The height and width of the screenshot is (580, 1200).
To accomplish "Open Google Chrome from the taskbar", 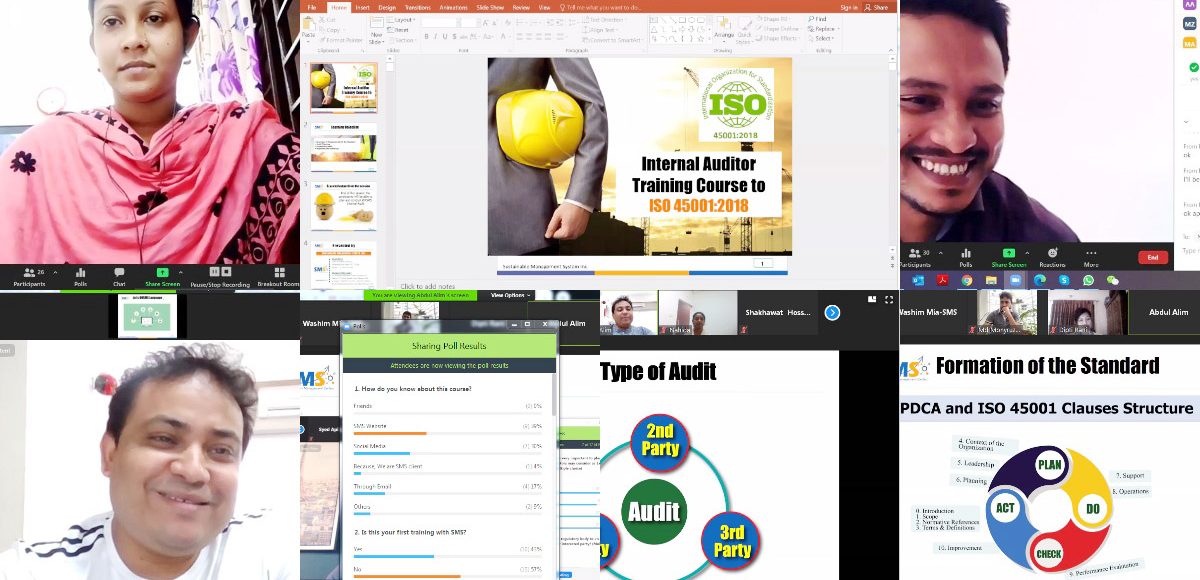I will tap(967, 281).
